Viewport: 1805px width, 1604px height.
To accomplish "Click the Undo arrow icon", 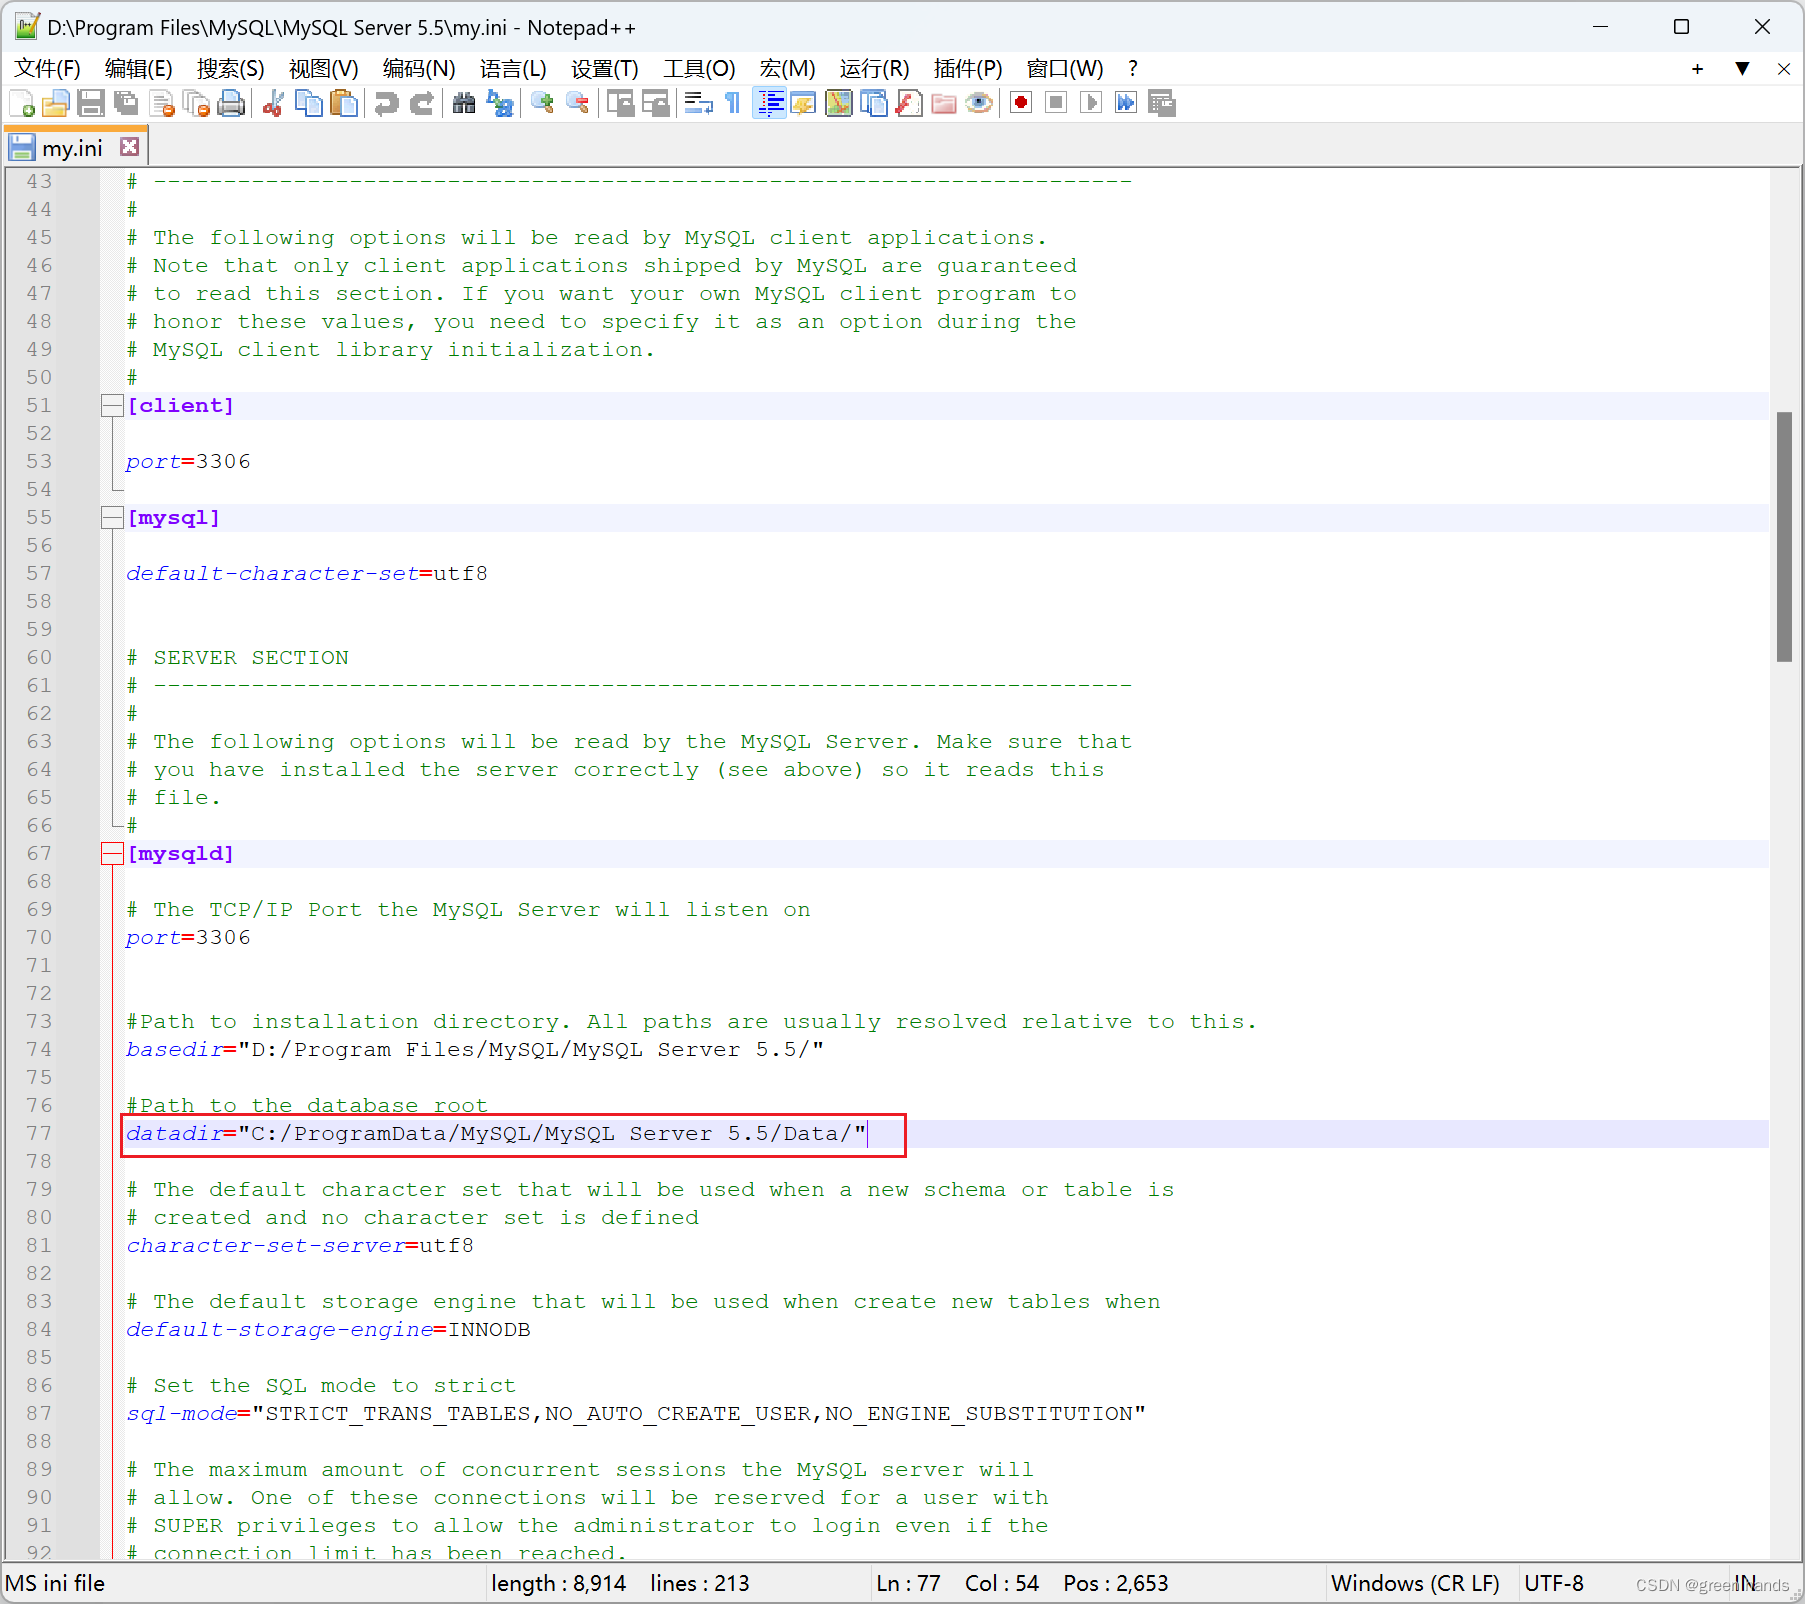I will tap(387, 103).
